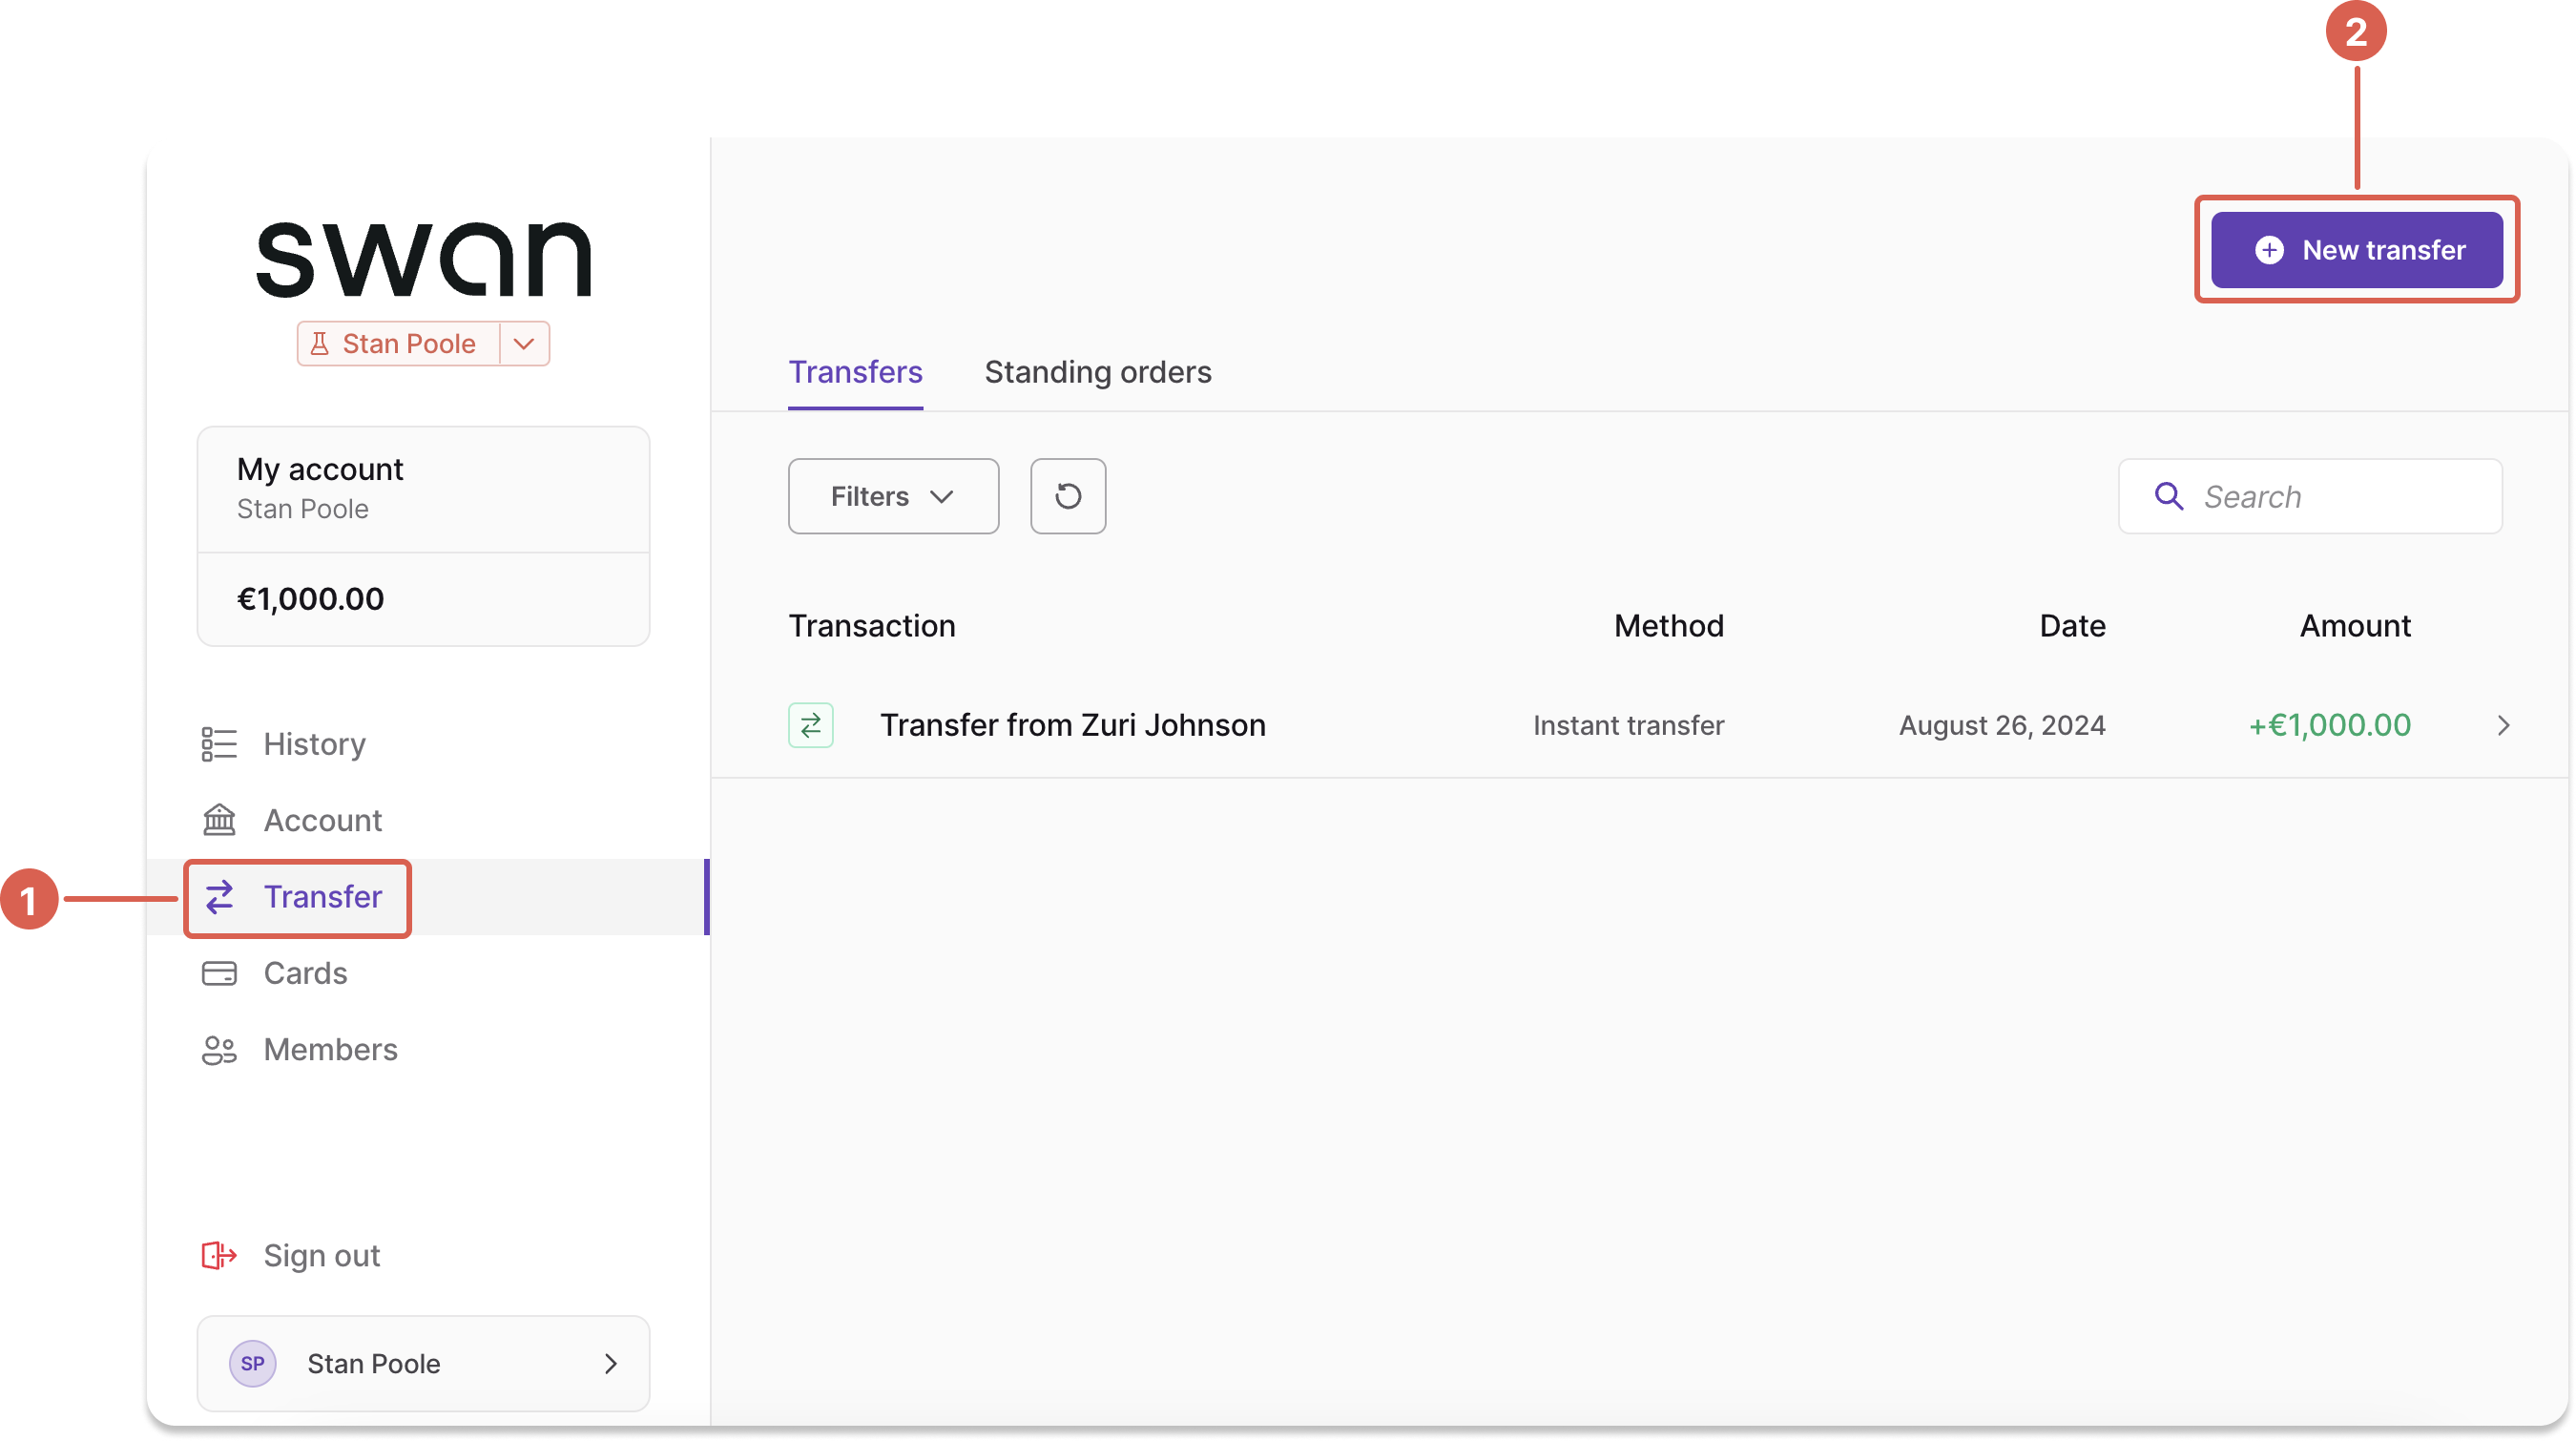Select Transfer in the sidebar
This screenshot has width=2576, height=1441.
pos(321,897)
